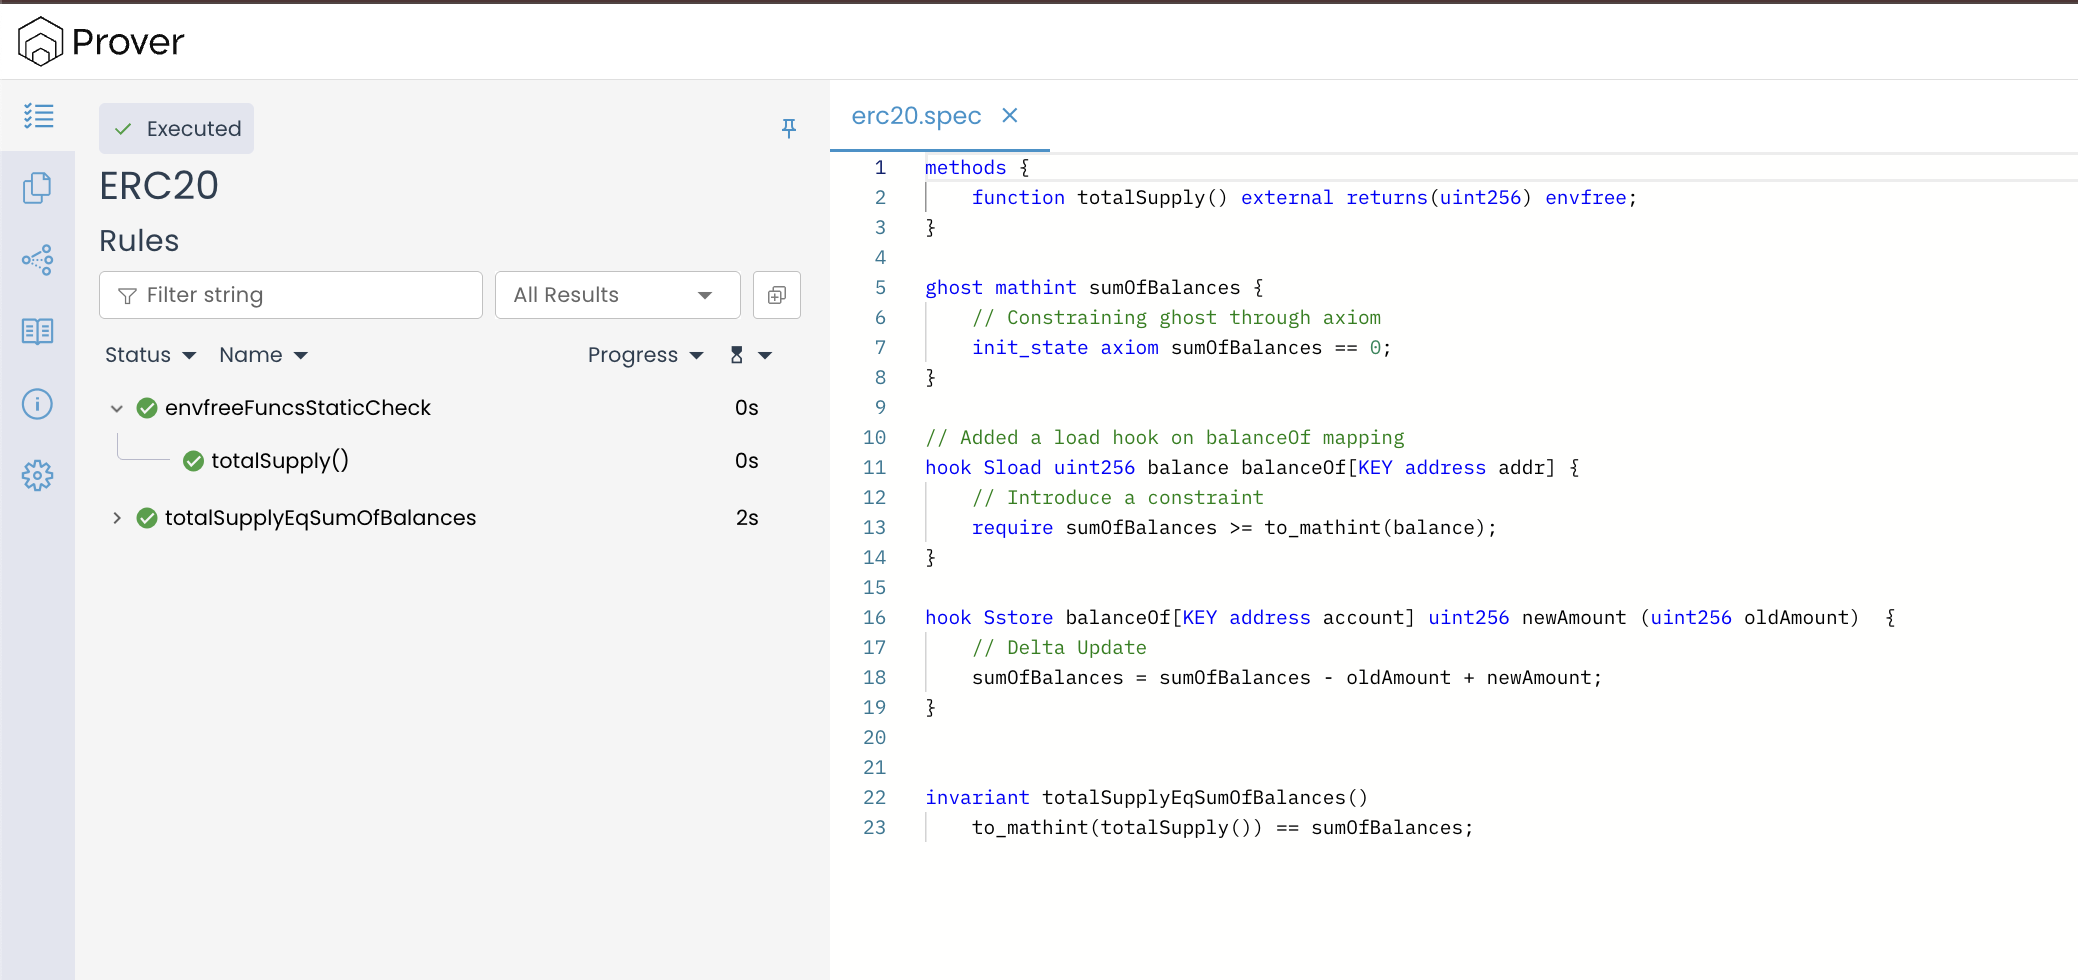The height and width of the screenshot is (980, 2078).
Task: Pin the rules panel
Action: pos(788,128)
